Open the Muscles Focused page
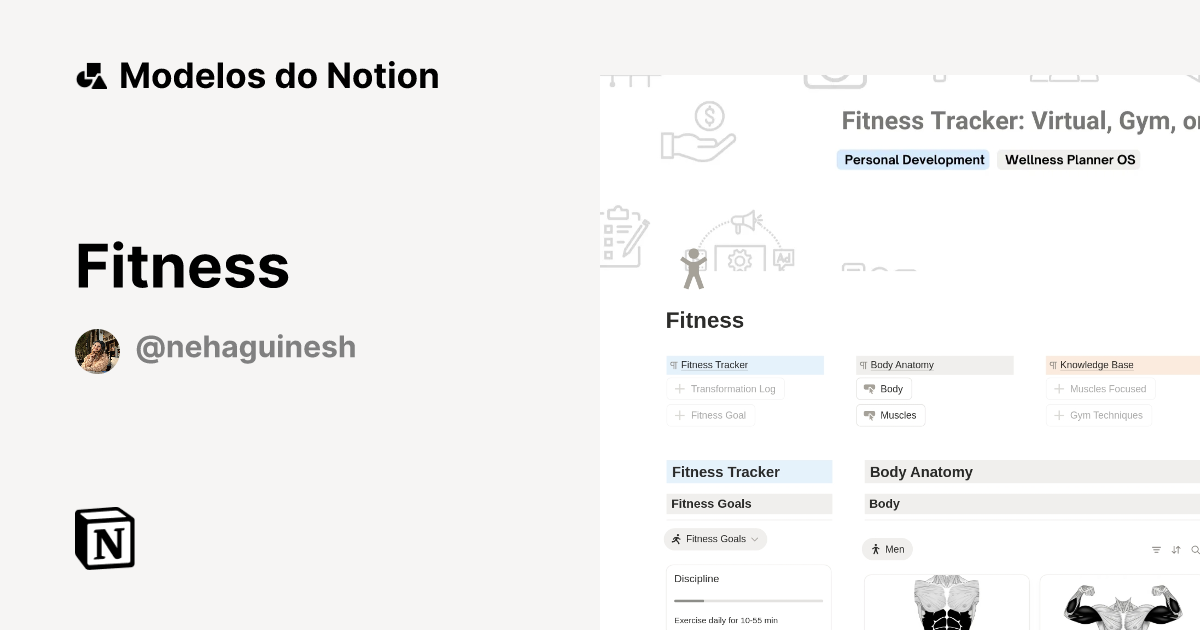Screen dimensions: 1200x630 1108,389
